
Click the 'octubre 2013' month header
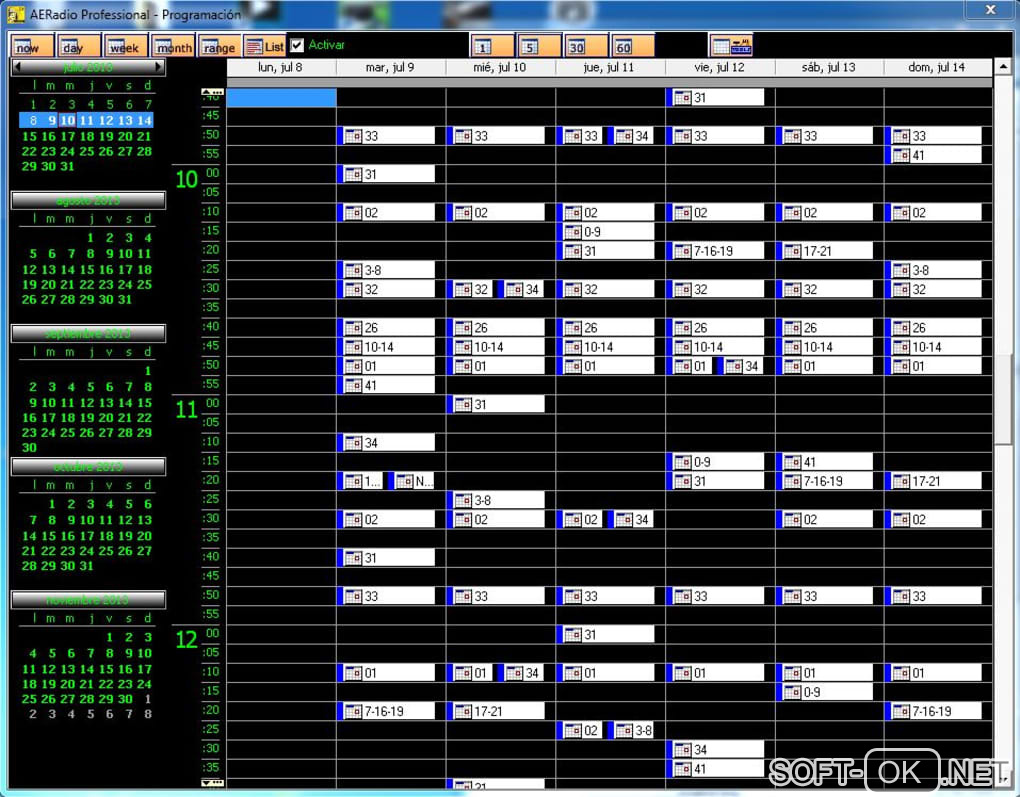click(88, 466)
